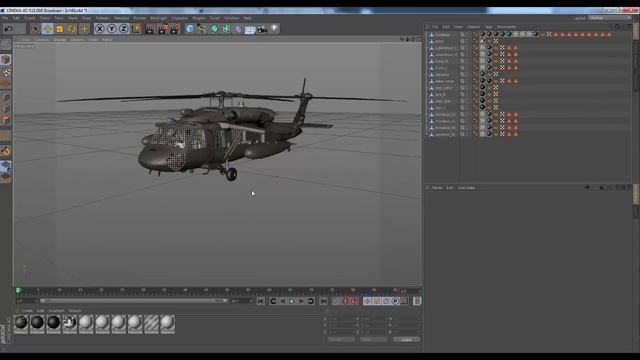This screenshot has height=360, width=640.
Task: Go to end of animation
Action: point(323,301)
